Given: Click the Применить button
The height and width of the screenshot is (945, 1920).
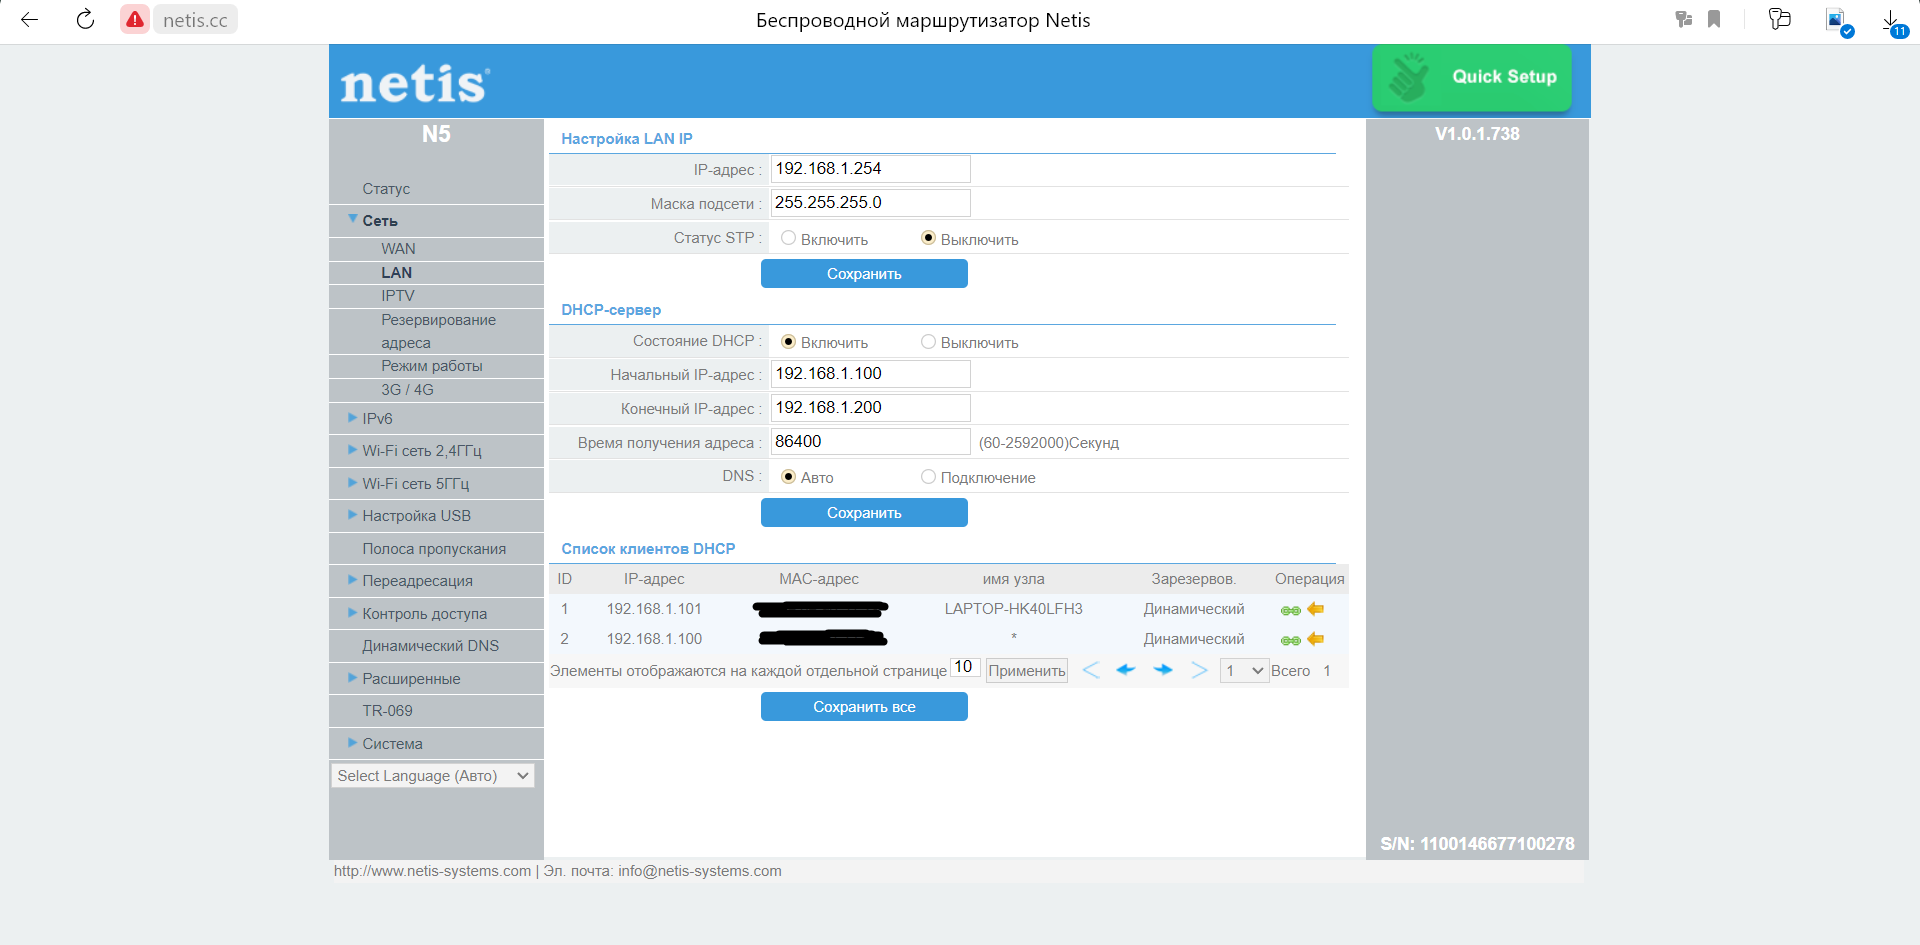Looking at the screenshot, I should click(x=1027, y=670).
